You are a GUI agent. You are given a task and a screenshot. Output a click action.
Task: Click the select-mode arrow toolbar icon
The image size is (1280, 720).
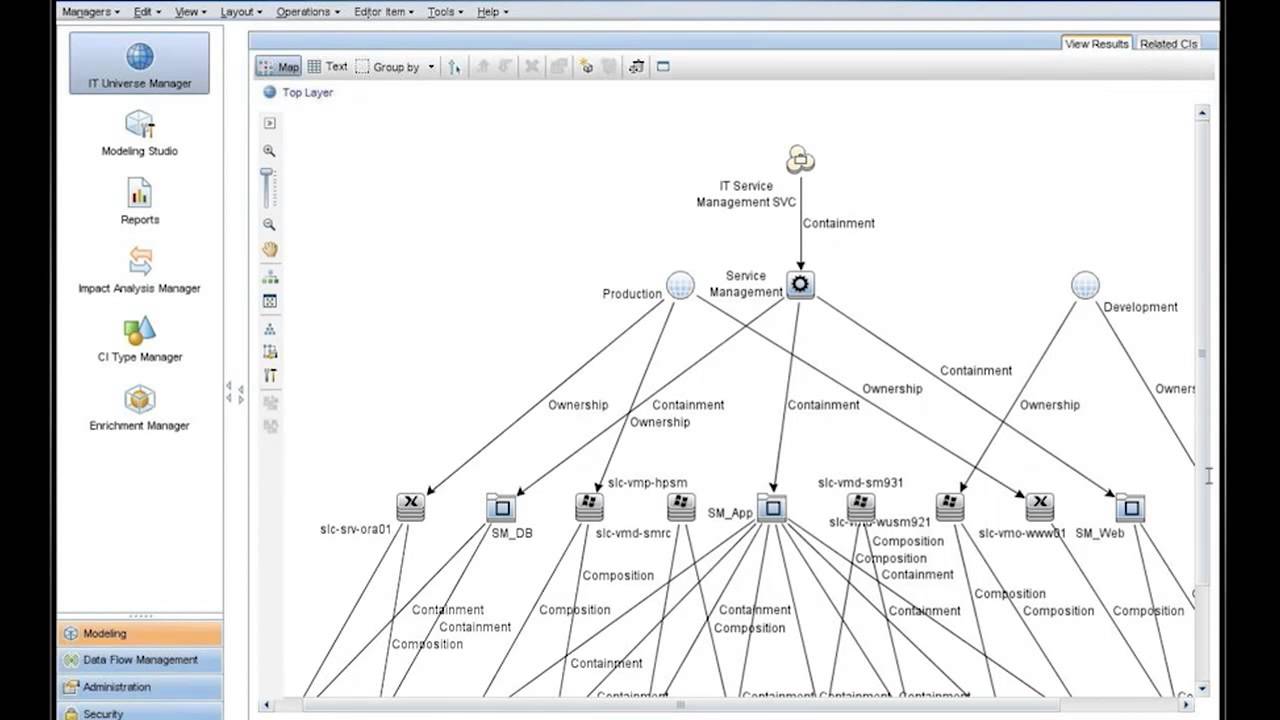[x=454, y=67]
